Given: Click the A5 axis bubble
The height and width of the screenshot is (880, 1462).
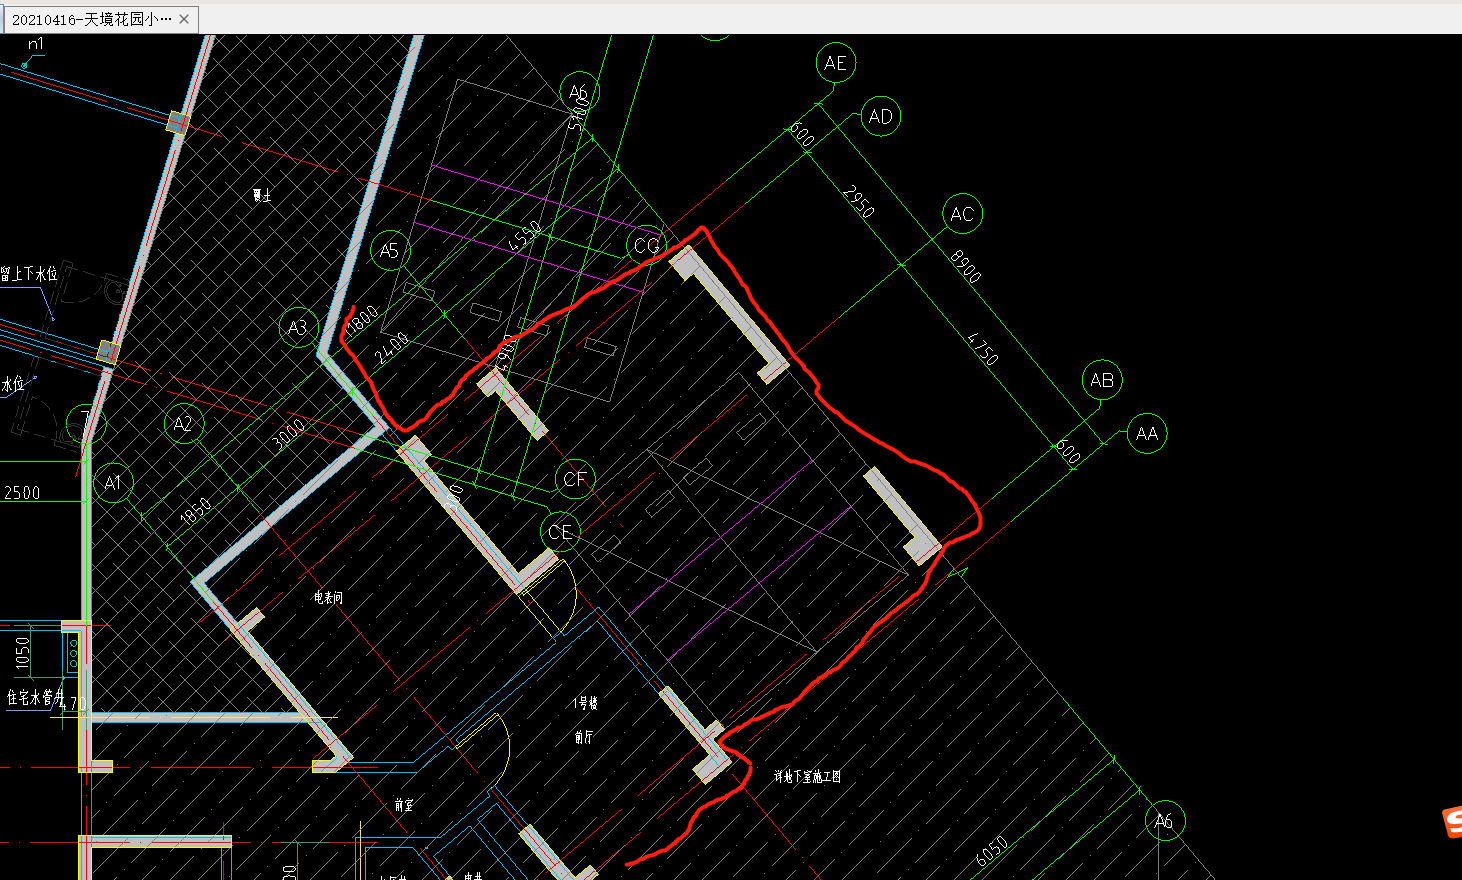Looking at the screenshot, I should (389, 250).
